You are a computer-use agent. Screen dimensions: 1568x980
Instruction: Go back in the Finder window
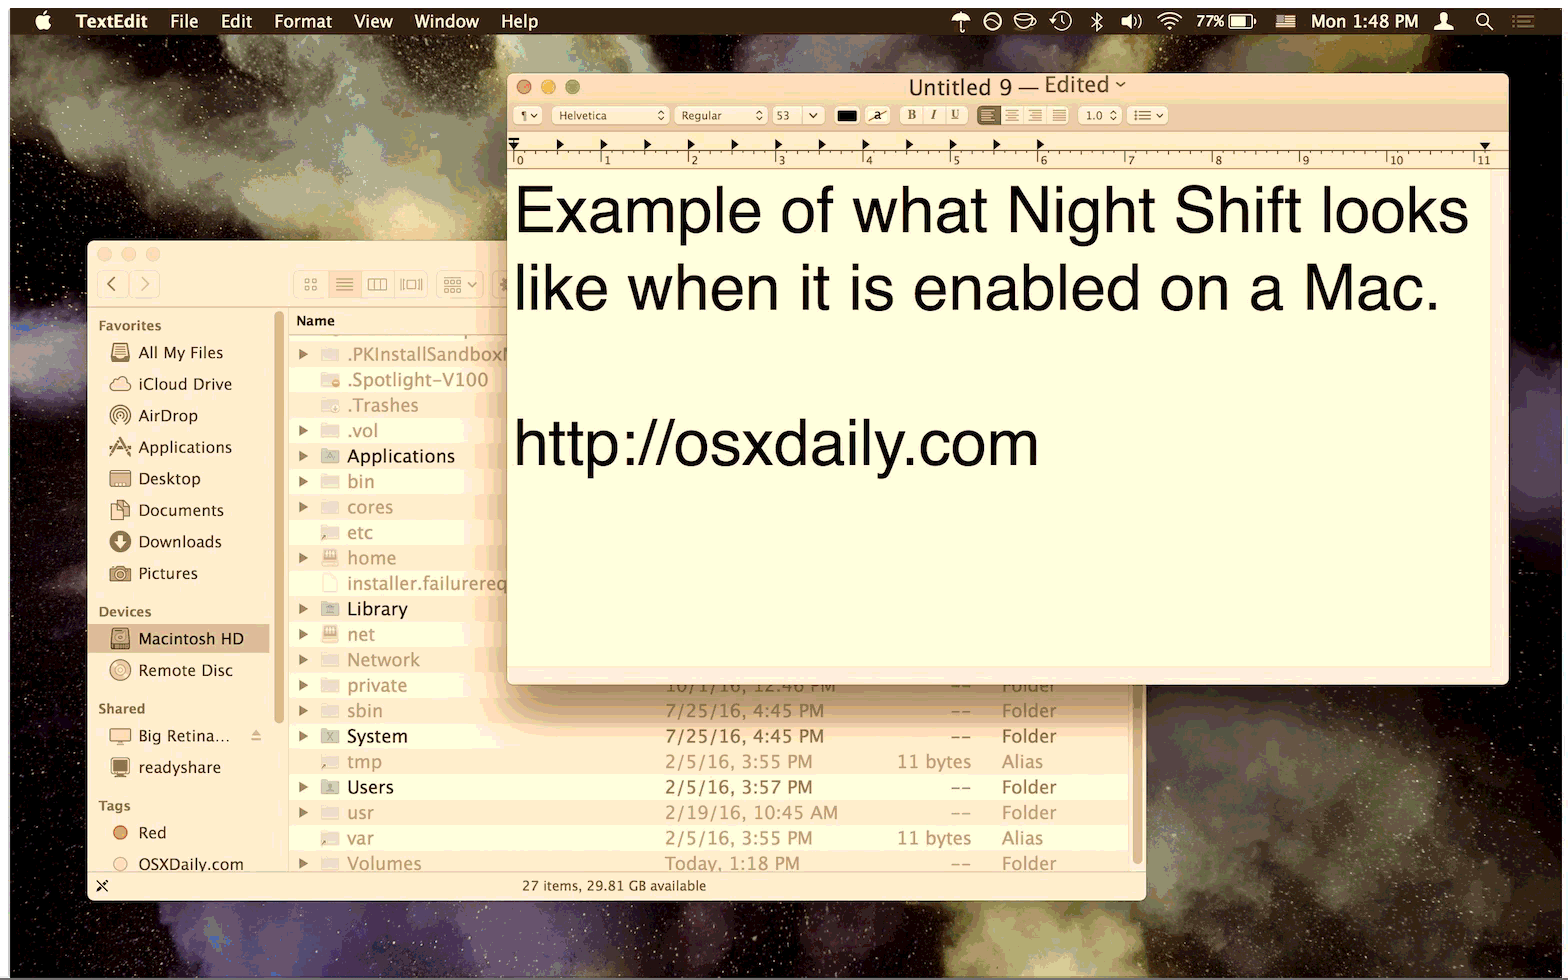112,284
